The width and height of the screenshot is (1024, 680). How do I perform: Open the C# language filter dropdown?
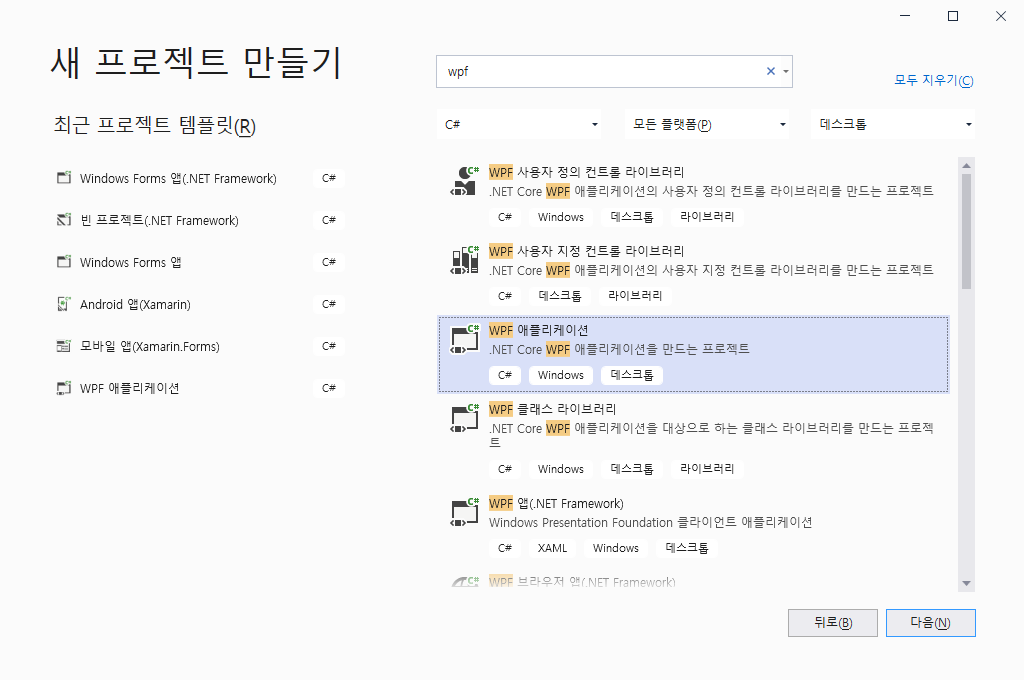coord(519,124)
